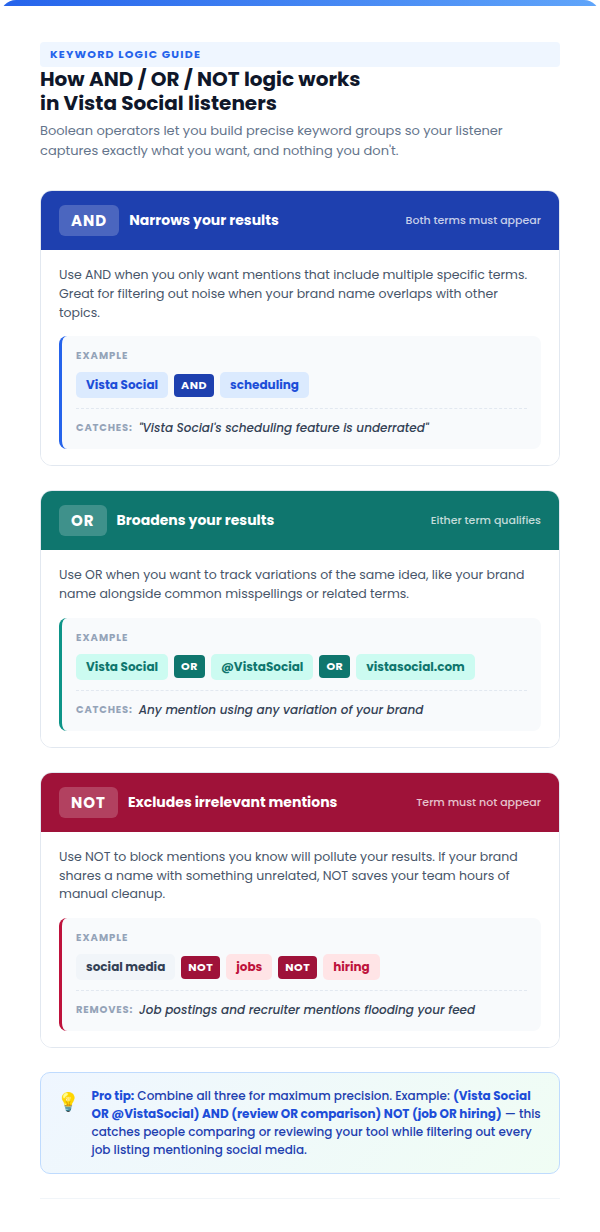Select the '@VistaSocial' keyword chip
The width and height of the screenshot is (600, 1232).
[262, 667]
